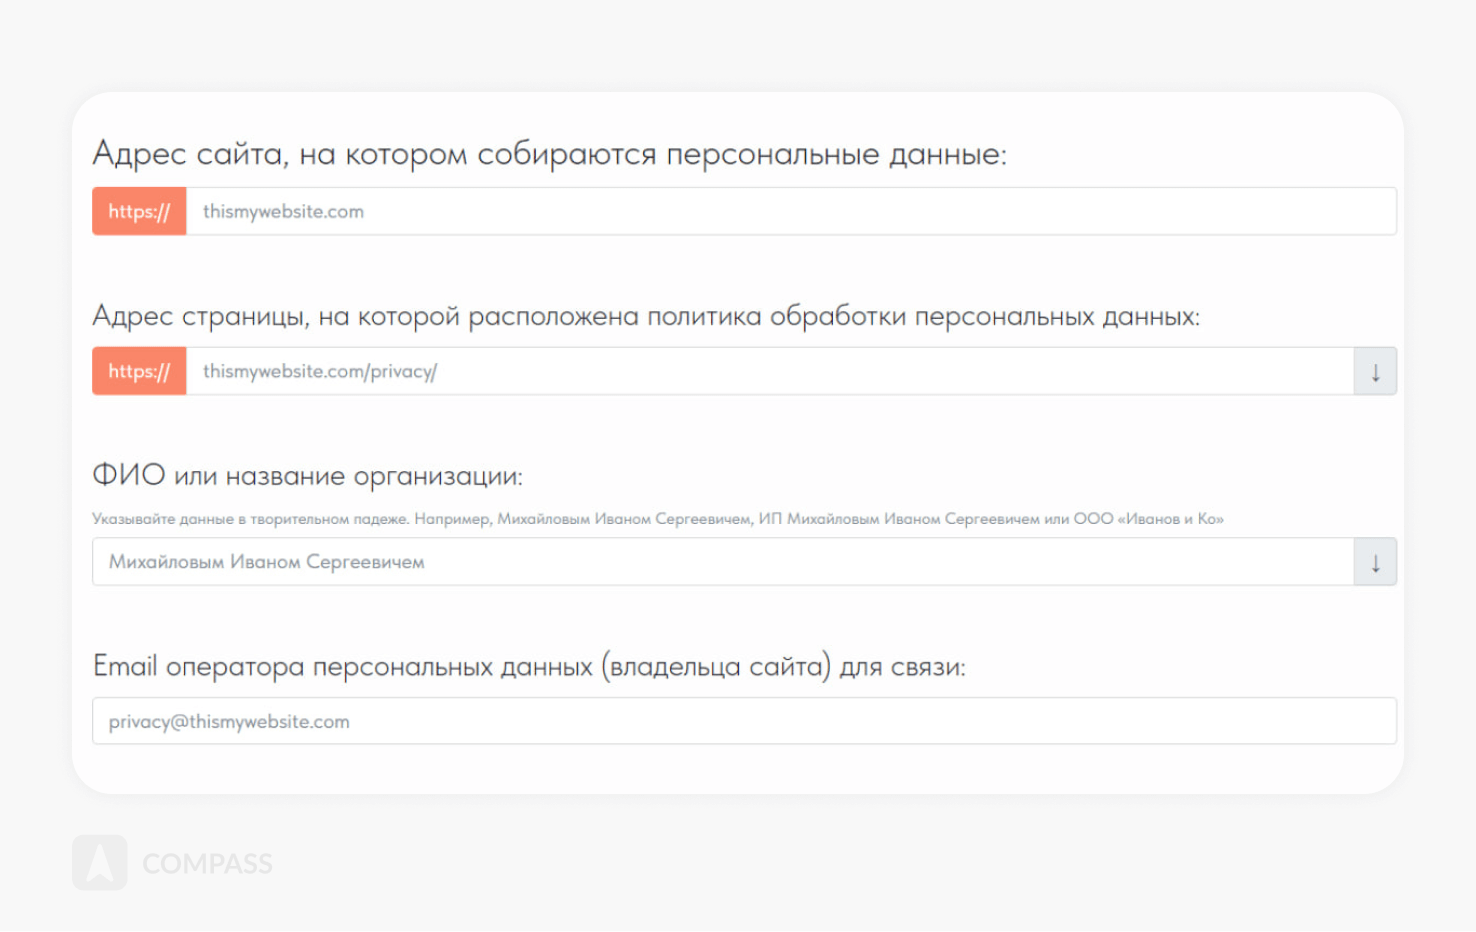Image resolution: width=1476 pixels, height=932 pixels.
Task: Click the 'ФИО или название организации' label
Action: click(x=307, y=476)
